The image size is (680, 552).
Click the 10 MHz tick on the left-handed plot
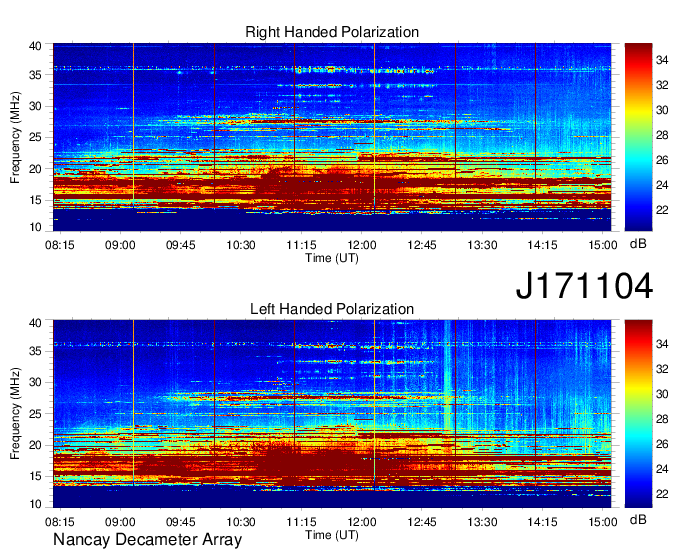tap(35, 504)
